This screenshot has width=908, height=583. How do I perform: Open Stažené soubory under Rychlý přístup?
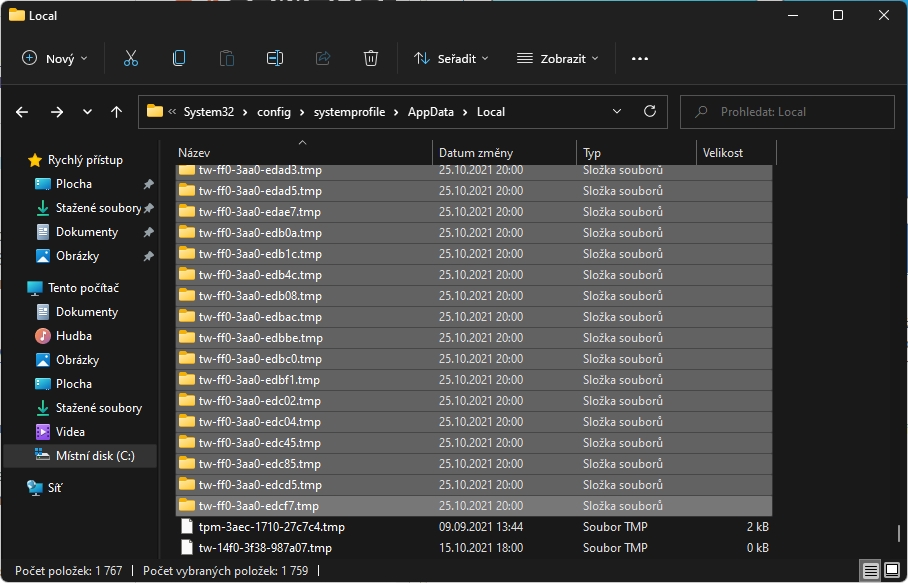click(x=98, y=208)
